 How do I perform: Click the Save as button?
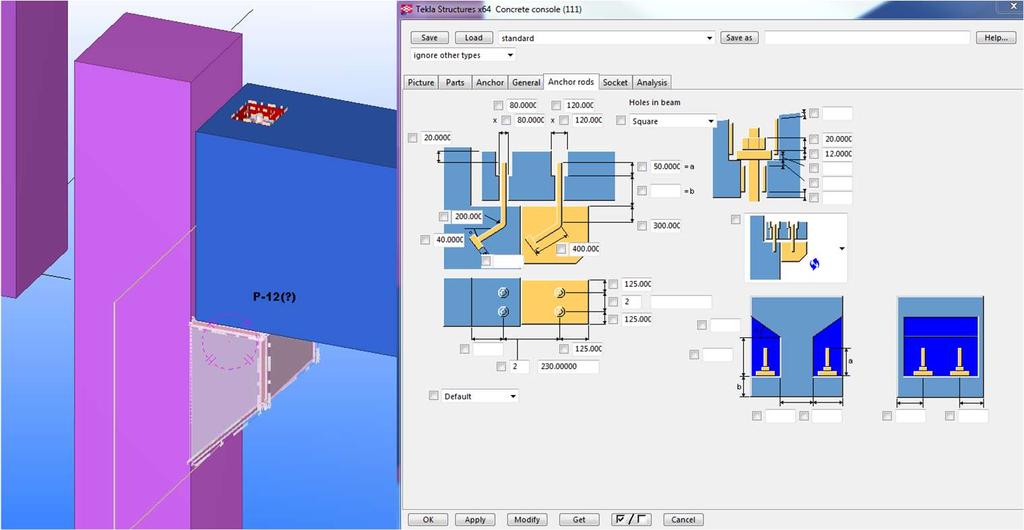(739, 38)
